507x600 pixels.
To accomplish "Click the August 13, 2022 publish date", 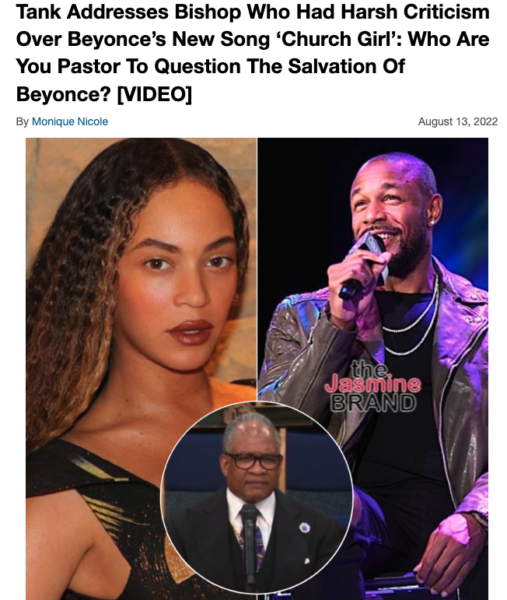I will (x=458, y=122).
